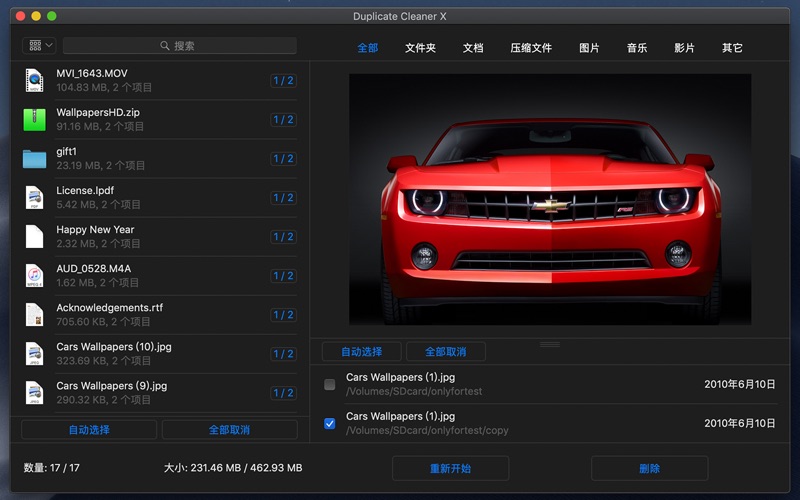This screenshot has width=800, height=500.
Task: Toggle the 1 / 2 badge for MVI_1643.MOV
Action: tap(283, 81)
